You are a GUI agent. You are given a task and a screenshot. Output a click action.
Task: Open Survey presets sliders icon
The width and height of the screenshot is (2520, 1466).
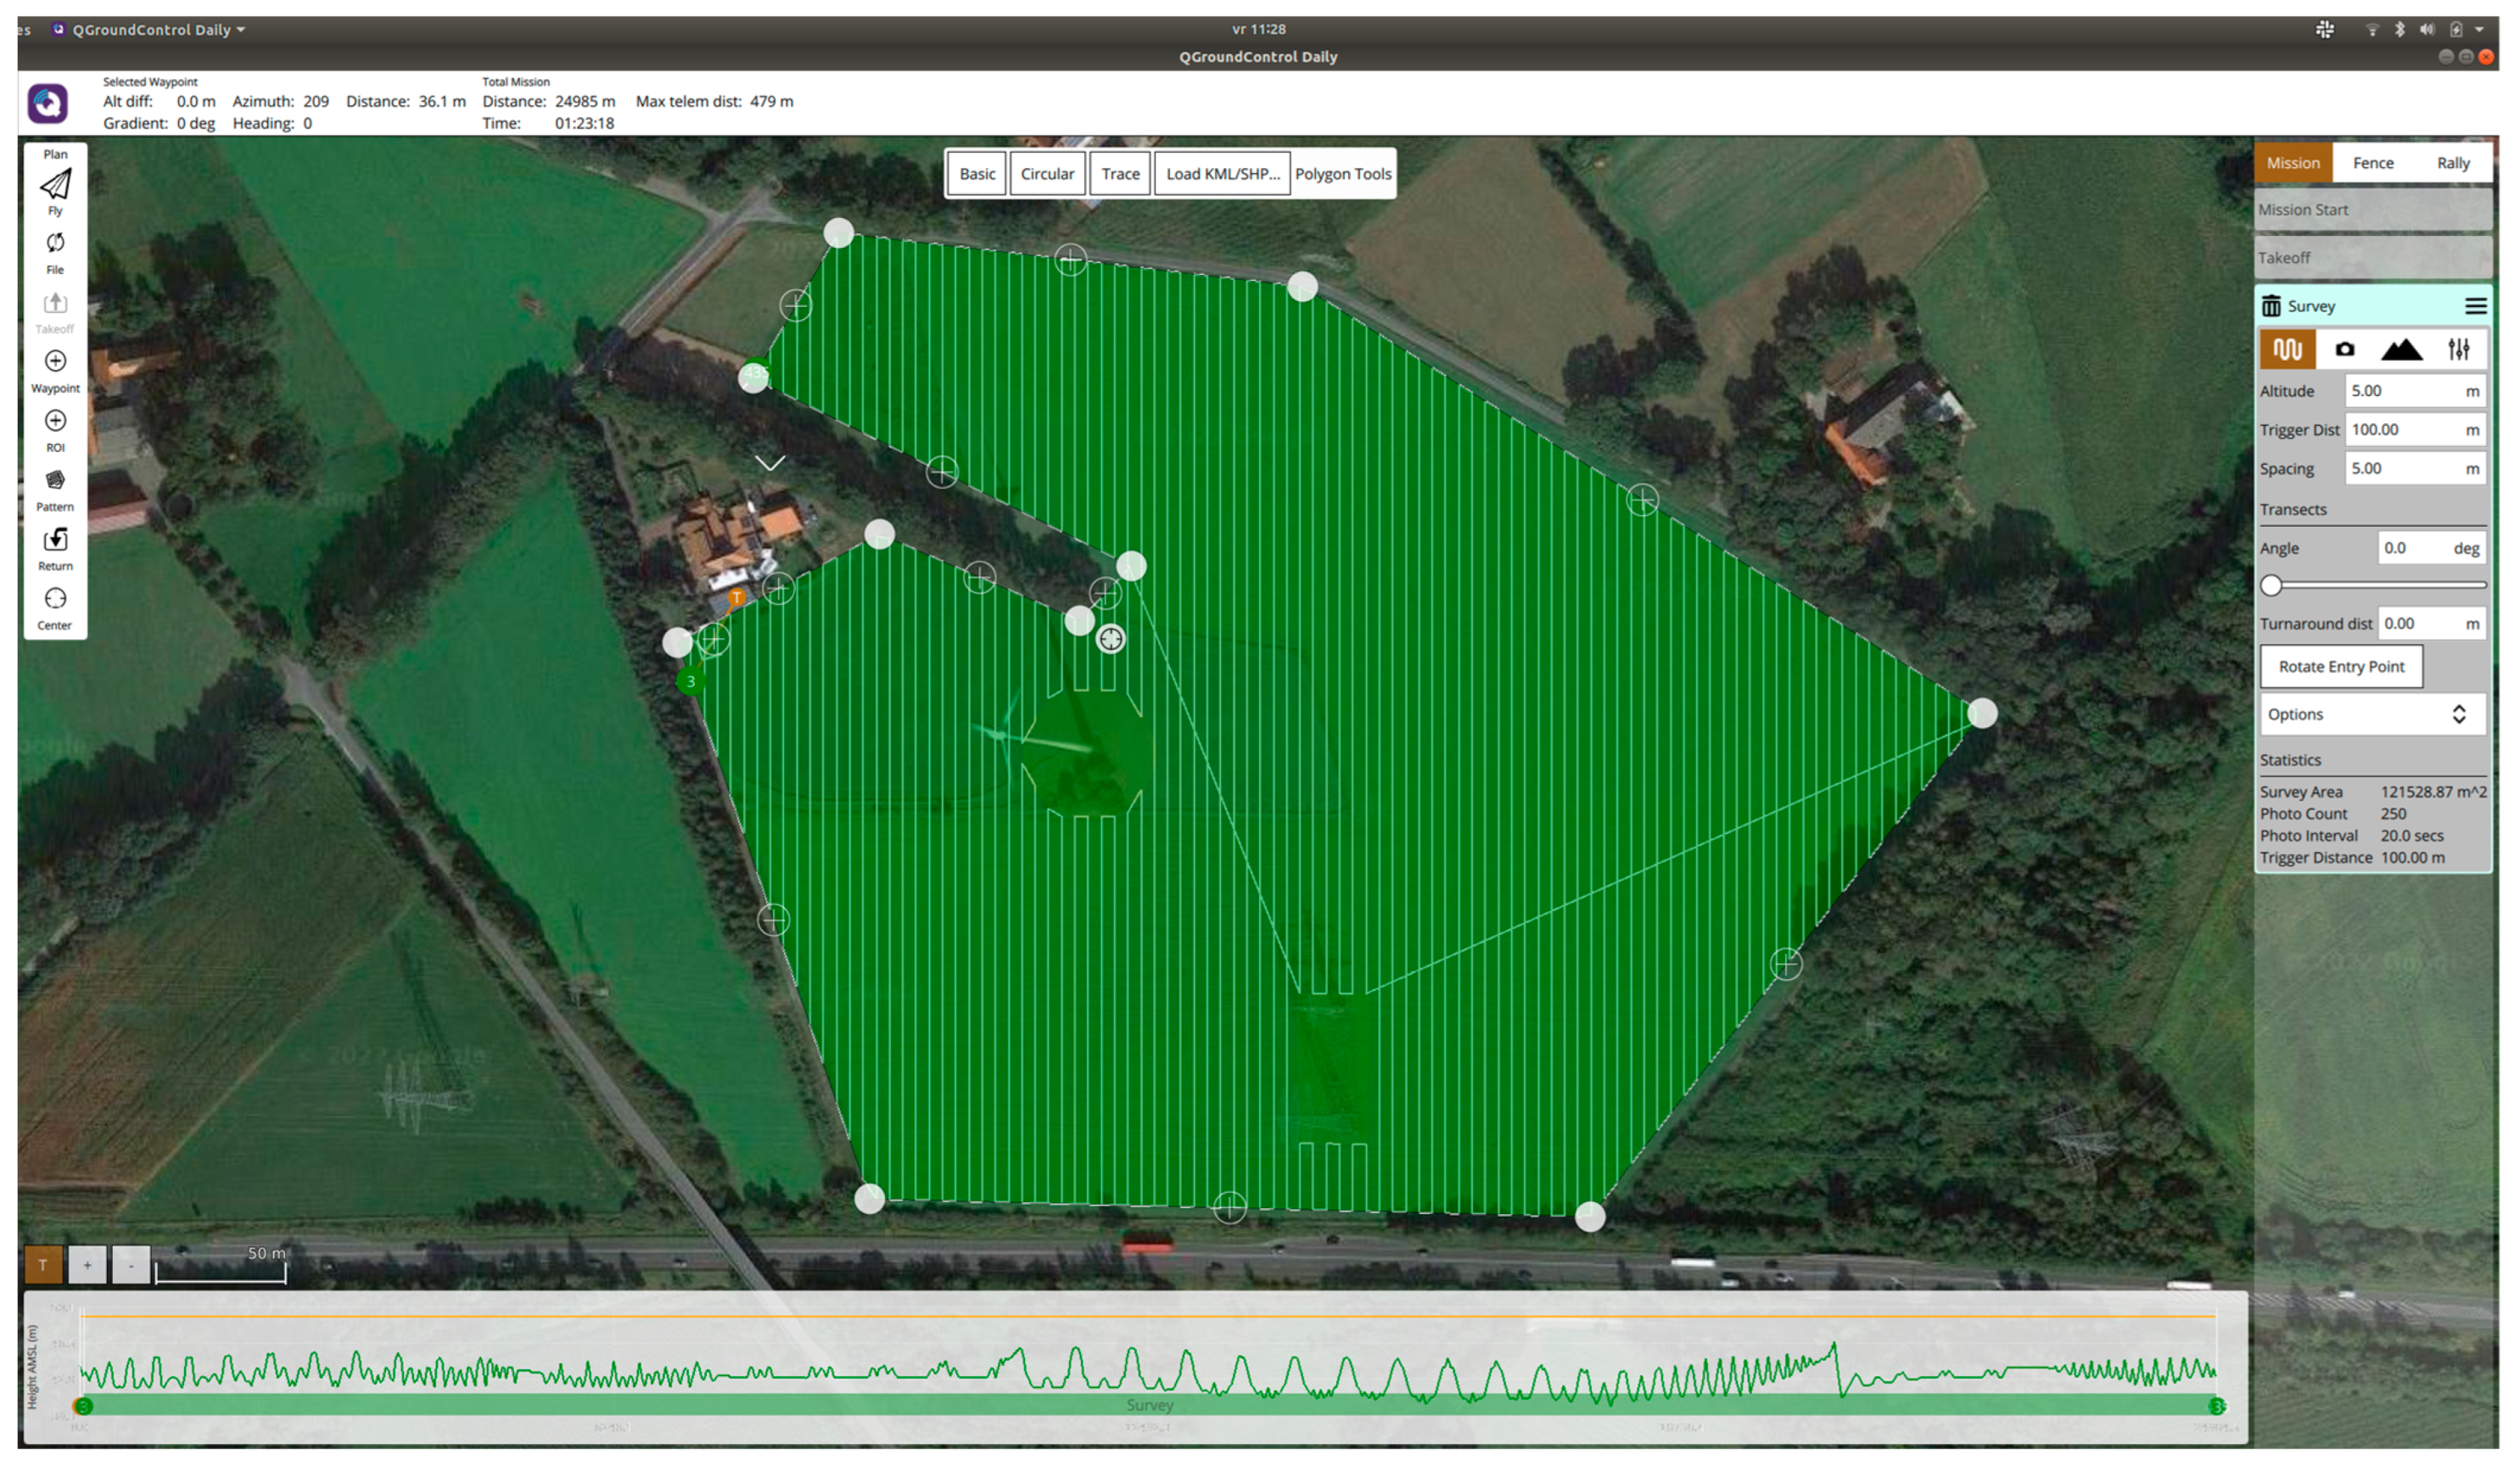[x=2458, y=349]
